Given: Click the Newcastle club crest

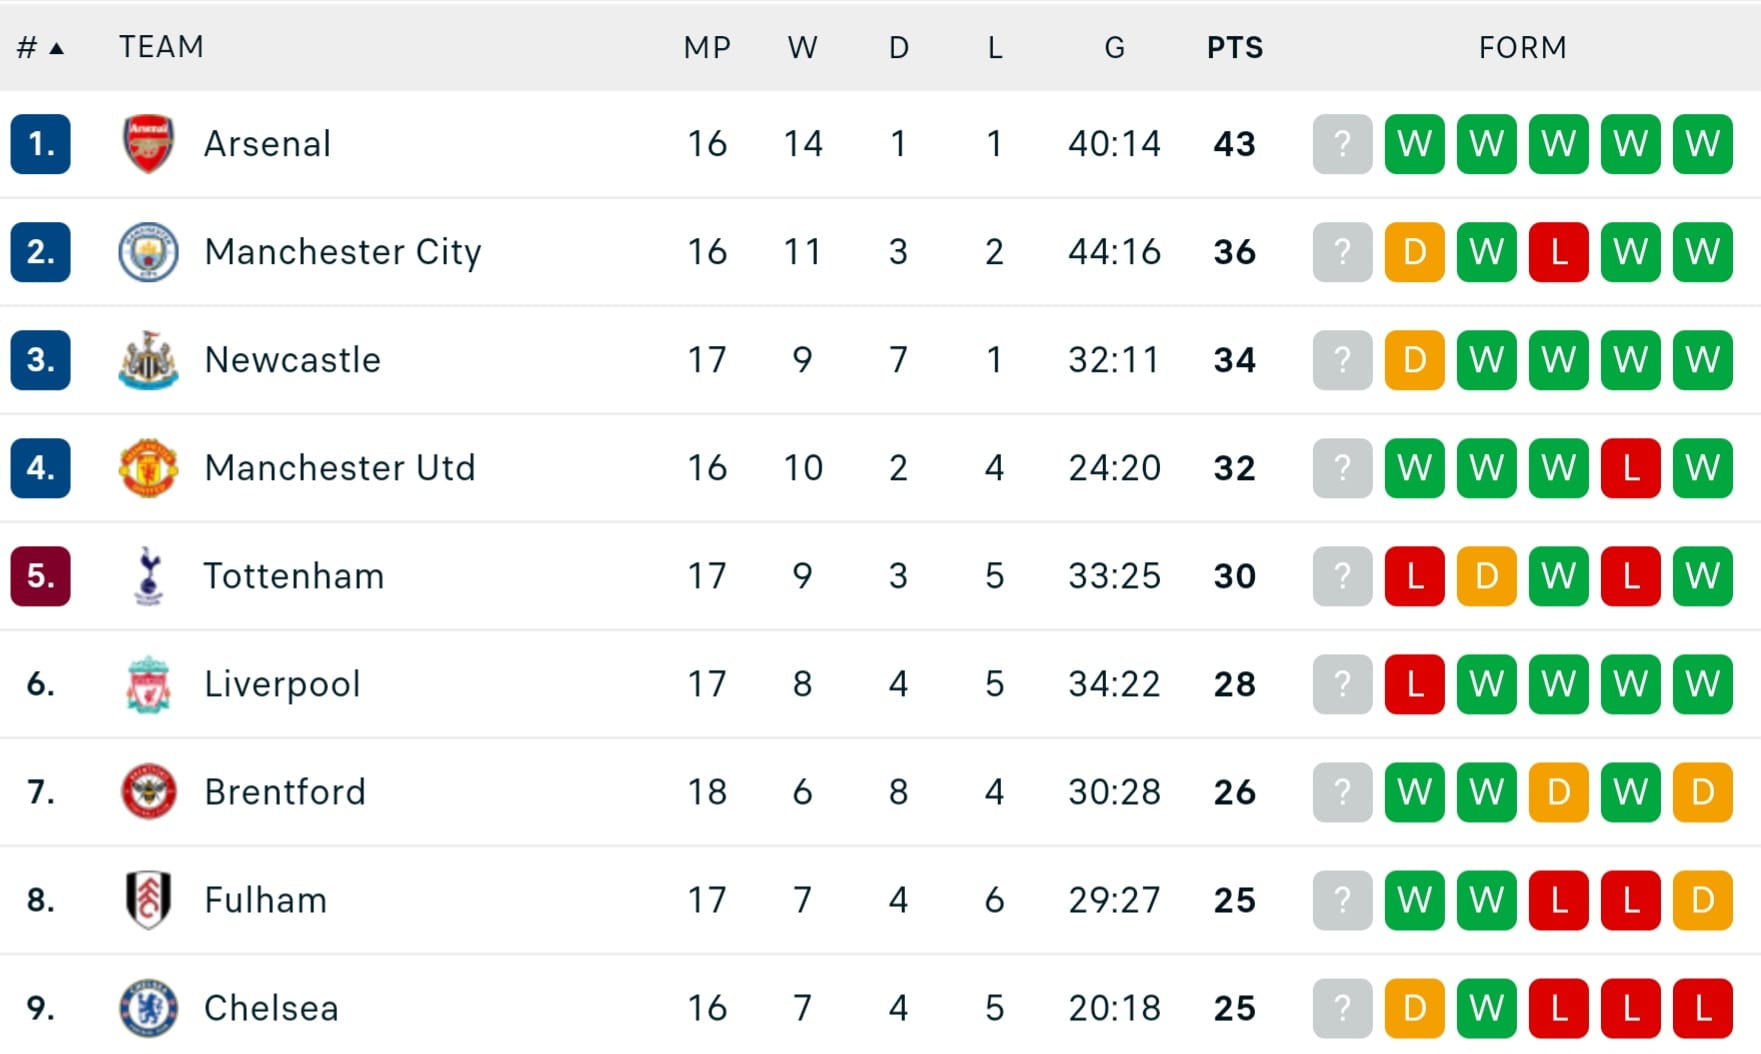Looking at the screenshot, I should [x=148, y=360].
